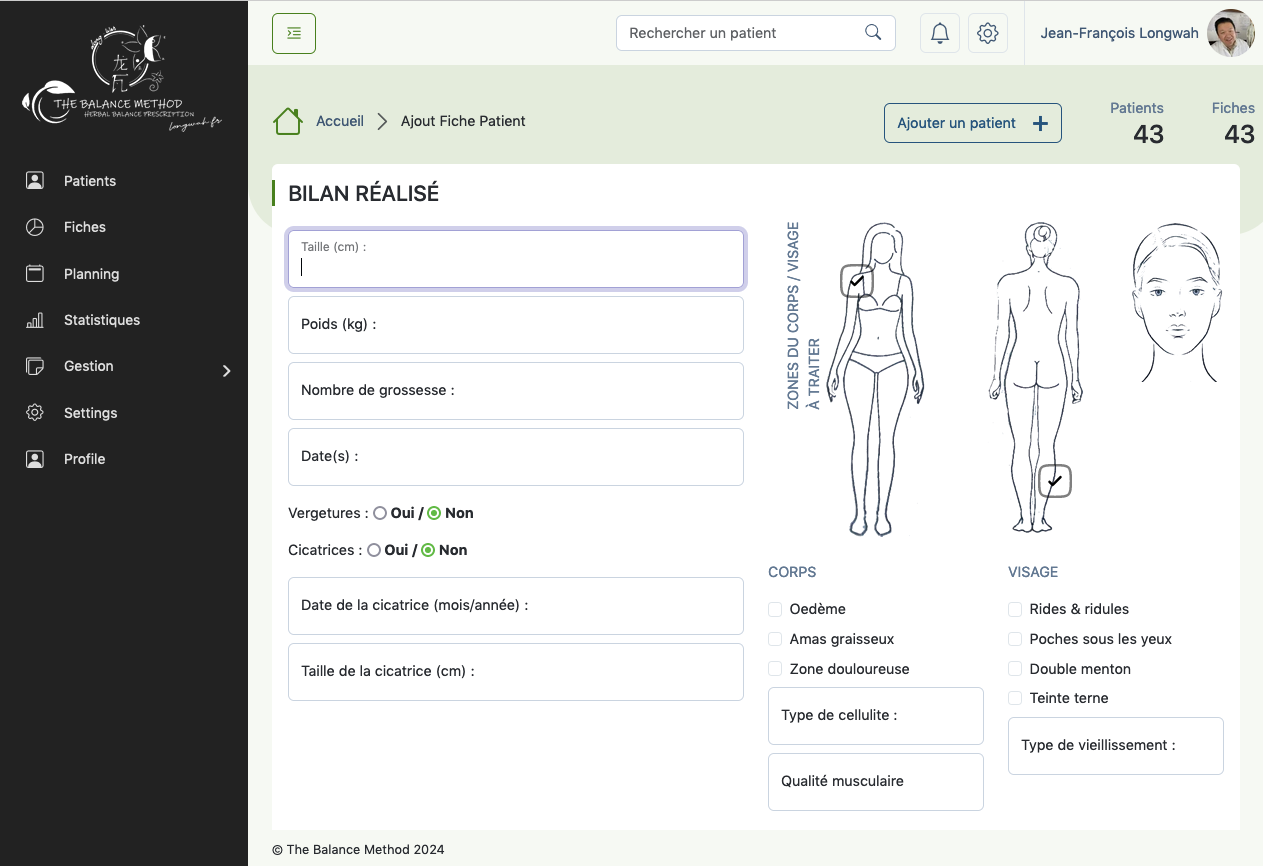Click the Poids (kg) input field
The width and height of the screenshot is (1263, 866).
coord(515,325)
